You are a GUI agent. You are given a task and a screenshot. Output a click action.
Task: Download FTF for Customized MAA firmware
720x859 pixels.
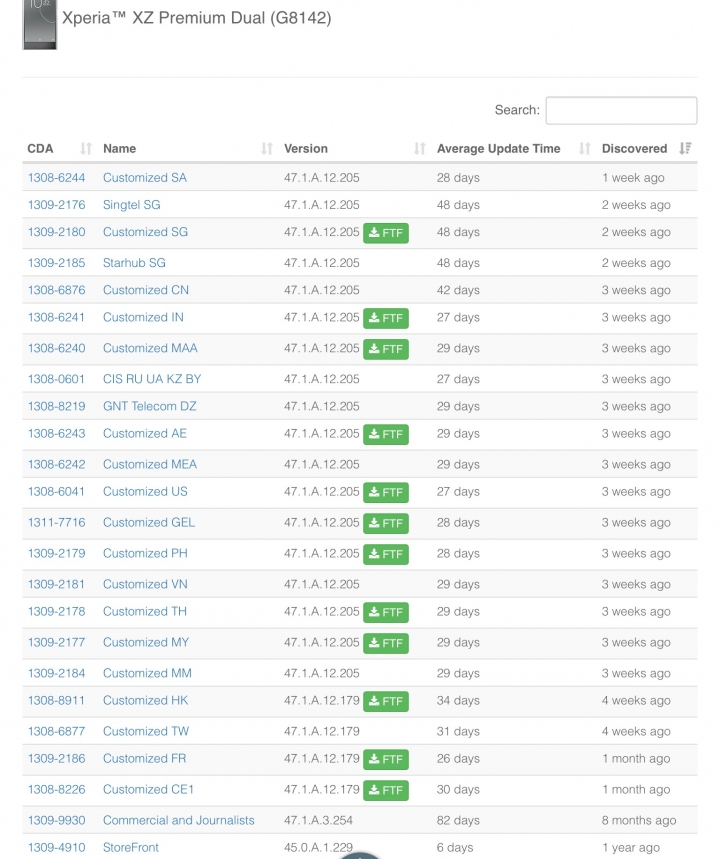tap(386, 349)
